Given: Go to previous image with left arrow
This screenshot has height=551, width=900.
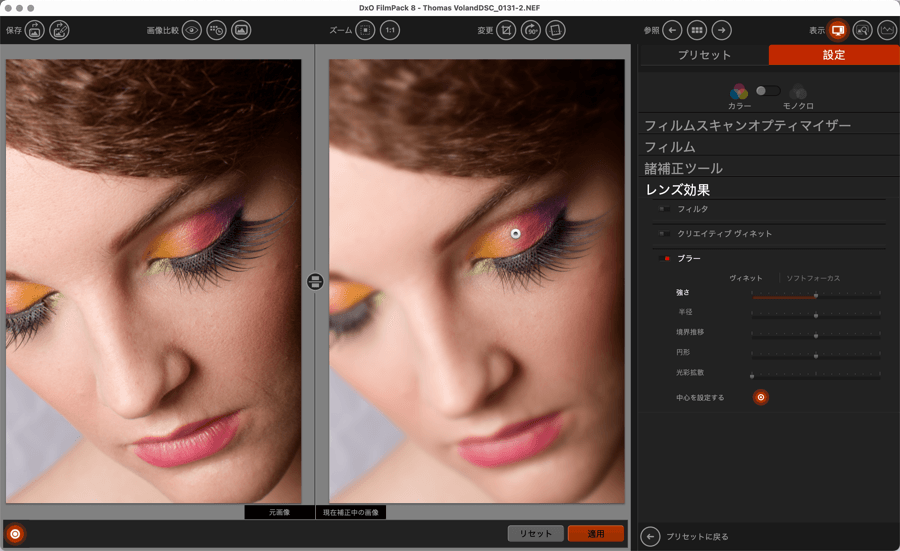Looking at the screenshot, I should pyautogui.click(x=673, y=30).
